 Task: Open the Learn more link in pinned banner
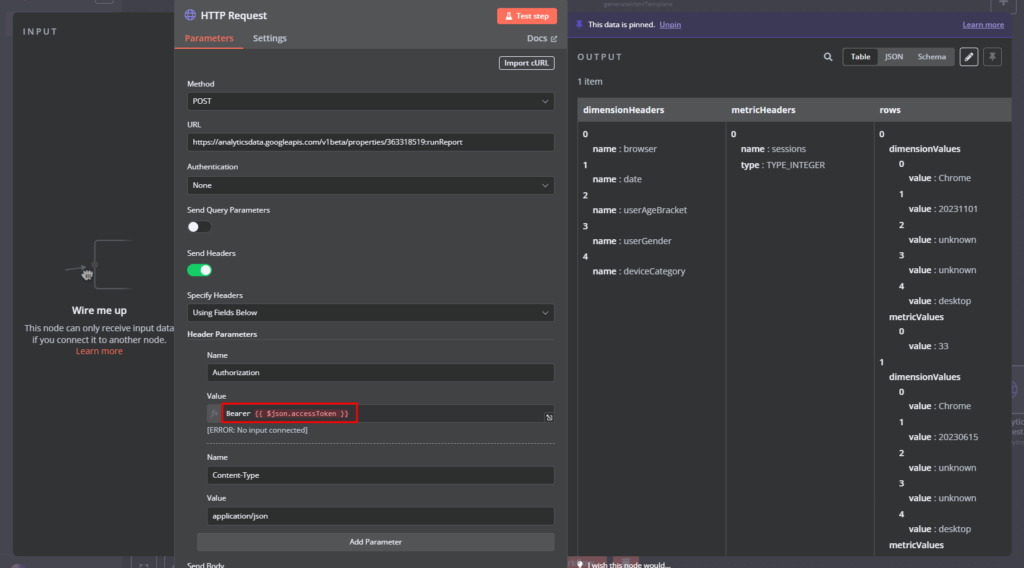pyautogui.click(x=983, y=25)
